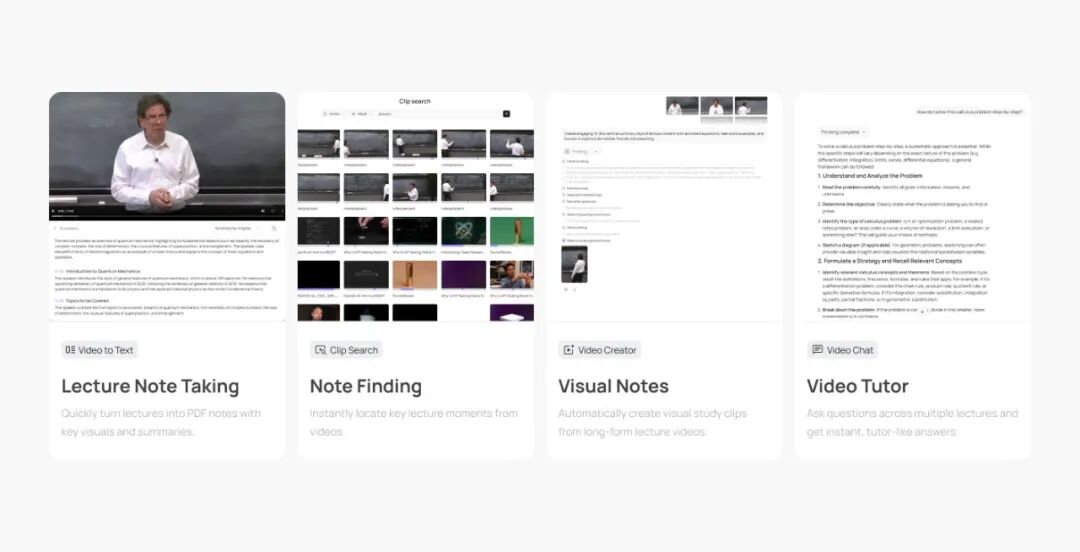The width and height of the screenshot is (1080, 552).
Task: Expand the Thinking complete dropdown
Action: click(x=843, y=132)
